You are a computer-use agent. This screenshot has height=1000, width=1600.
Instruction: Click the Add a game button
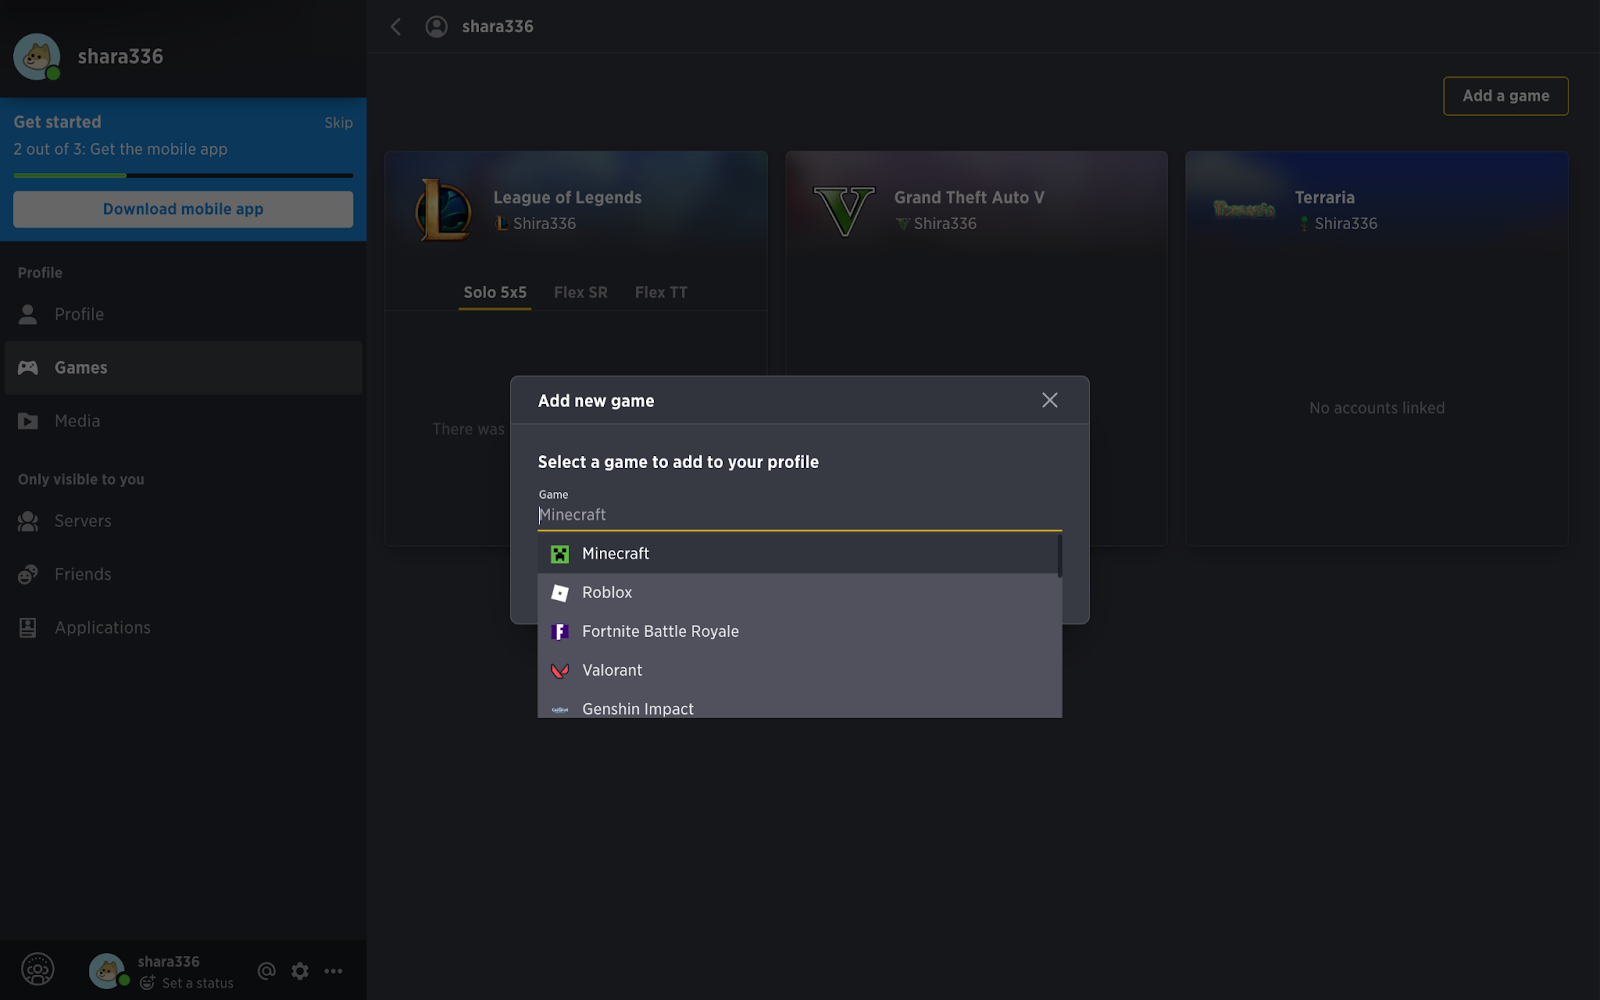(x=1506, y=96)
